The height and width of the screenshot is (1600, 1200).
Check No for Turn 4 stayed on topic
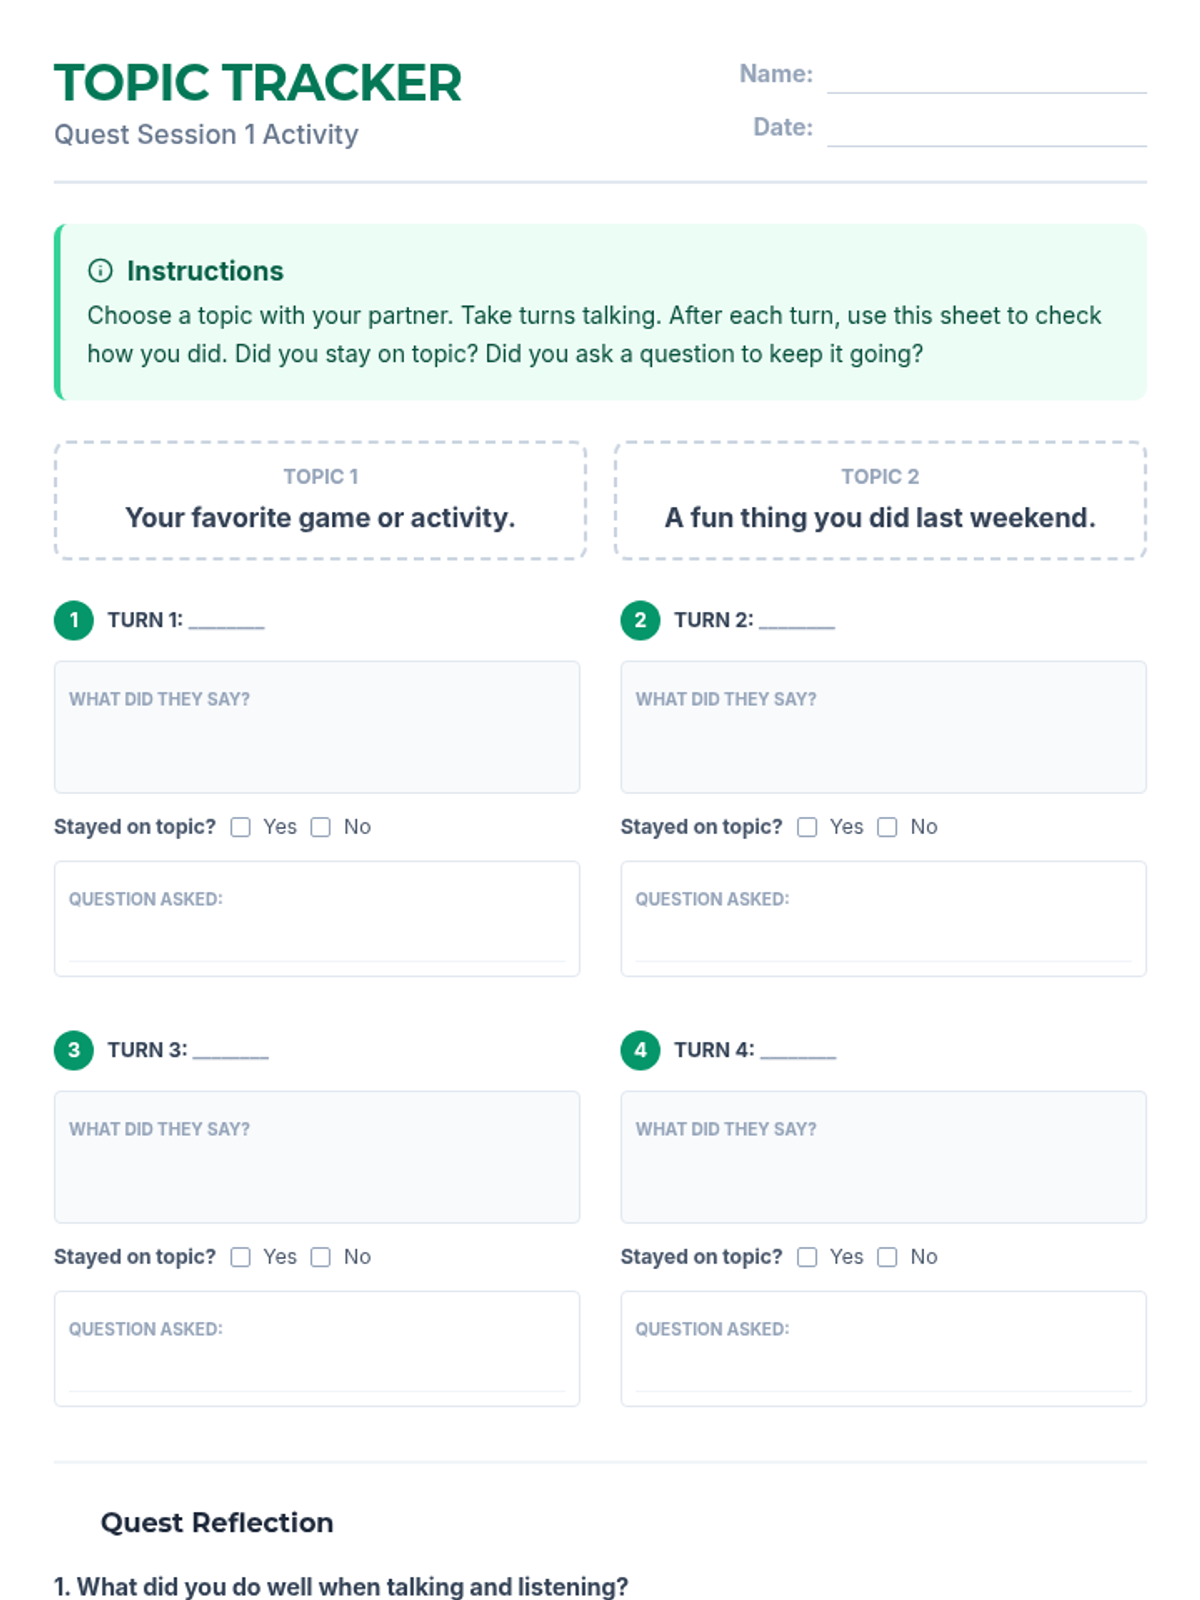coord(887,1257)
